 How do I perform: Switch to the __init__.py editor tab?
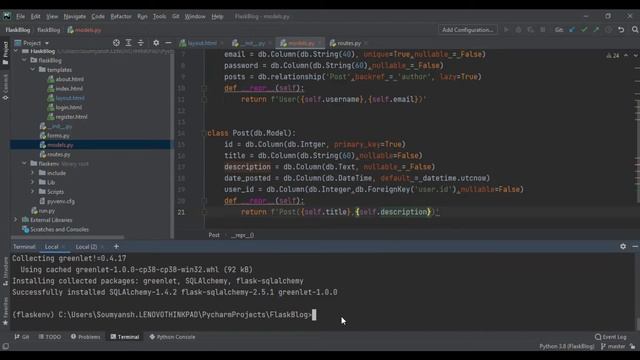[x=252, y=43]
